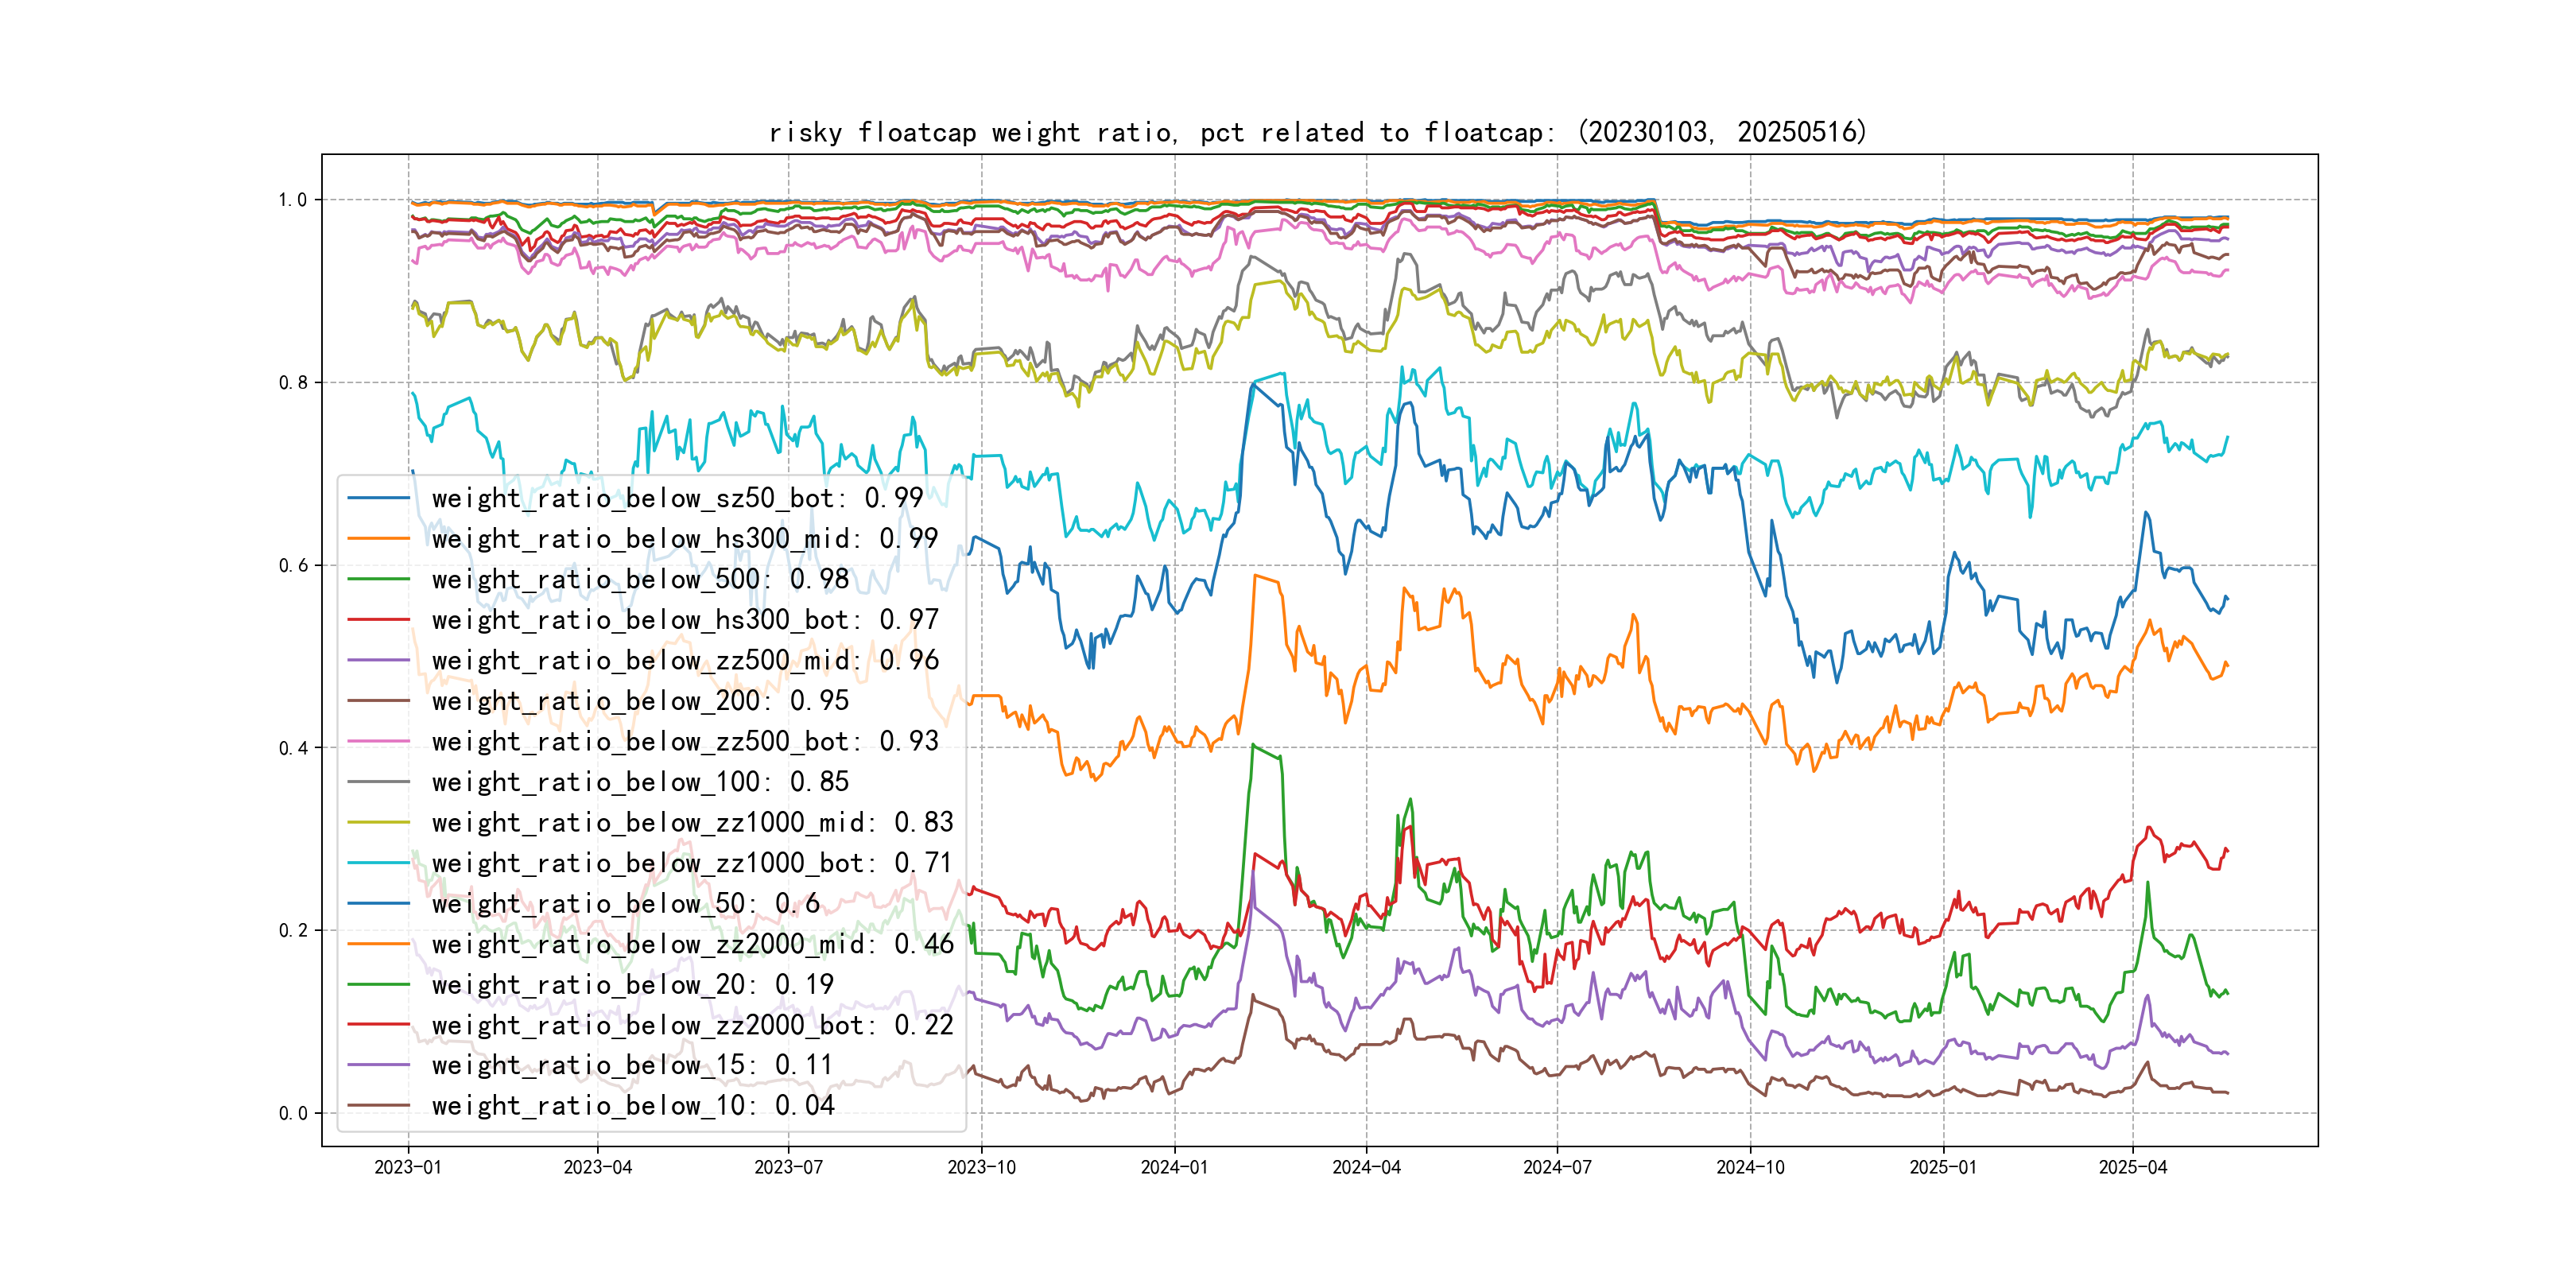Select the weight_ratio_below_500 legend text
Screen dimensions: 2576x1288
(640, 579)
